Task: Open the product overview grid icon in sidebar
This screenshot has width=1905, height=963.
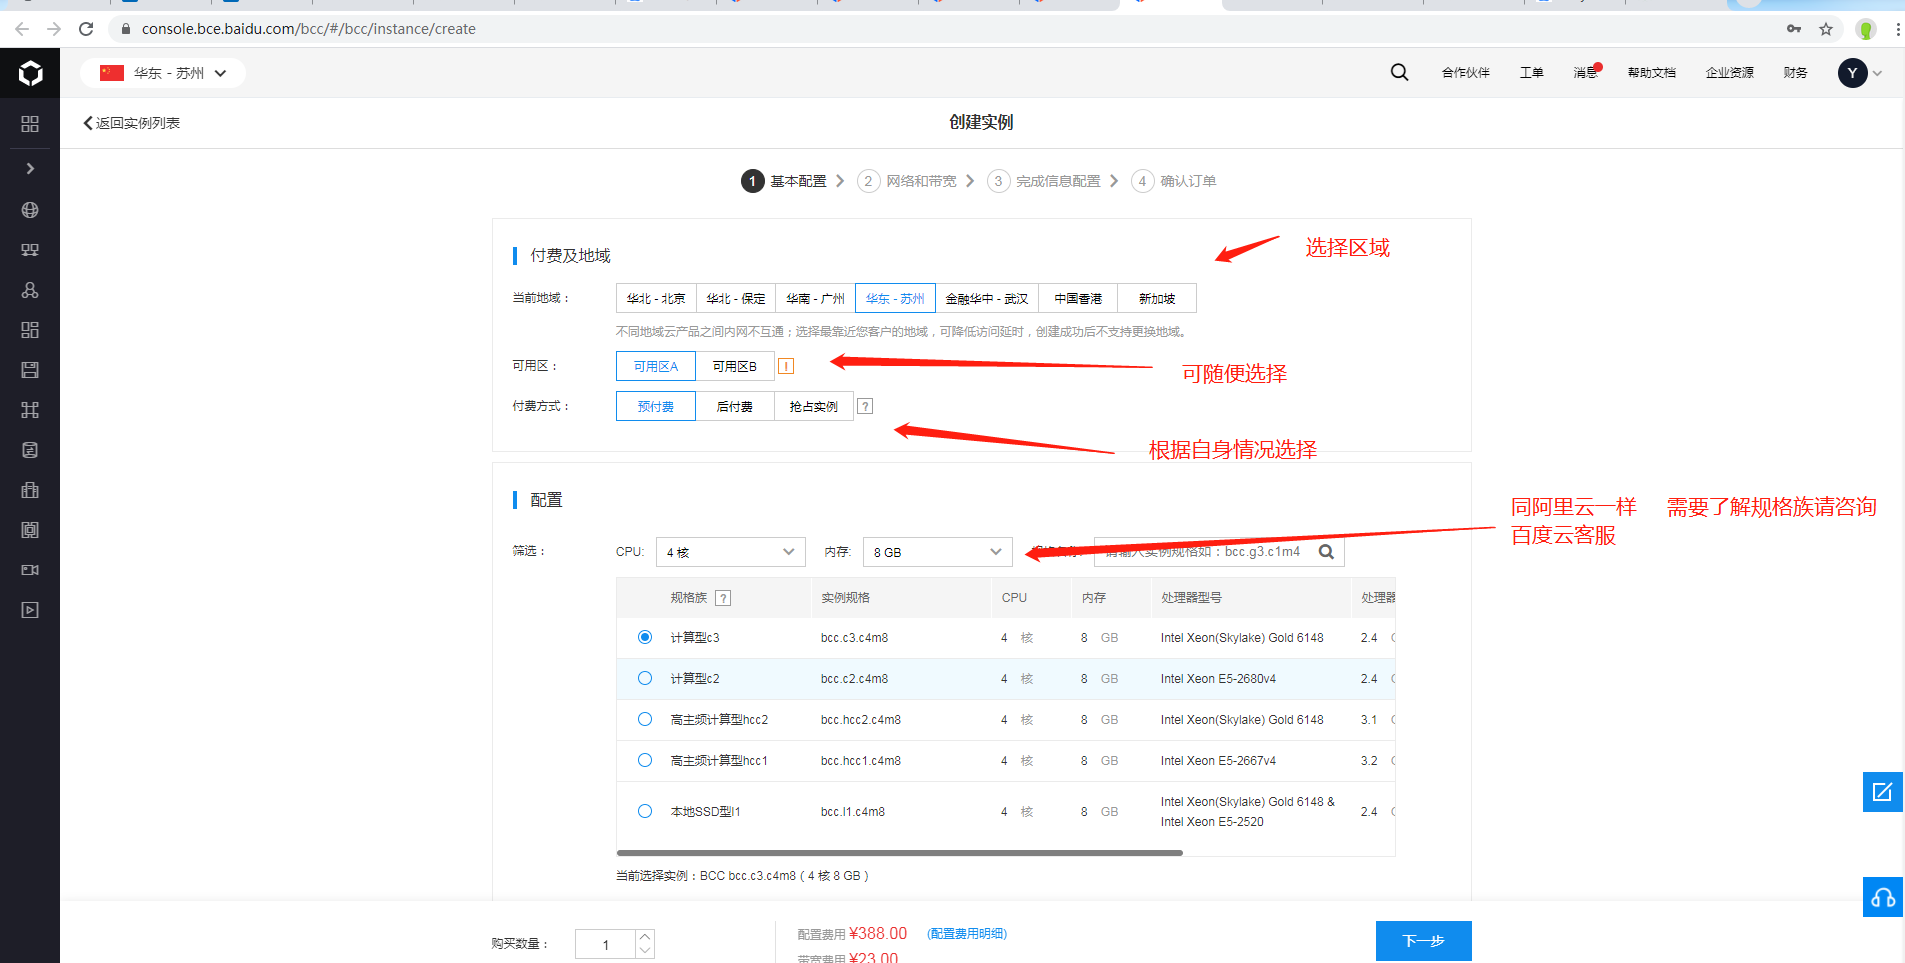Action: [x=30, y=124]
